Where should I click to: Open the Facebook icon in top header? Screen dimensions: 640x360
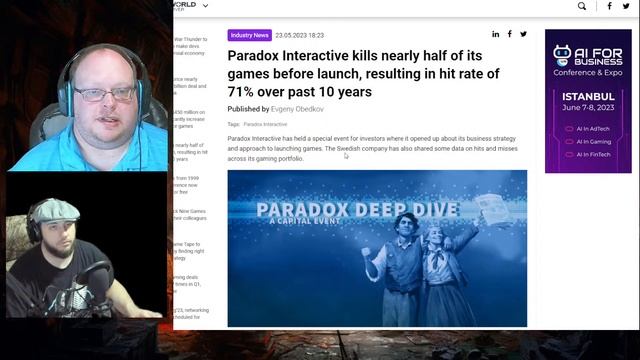(x=609, y=6)
